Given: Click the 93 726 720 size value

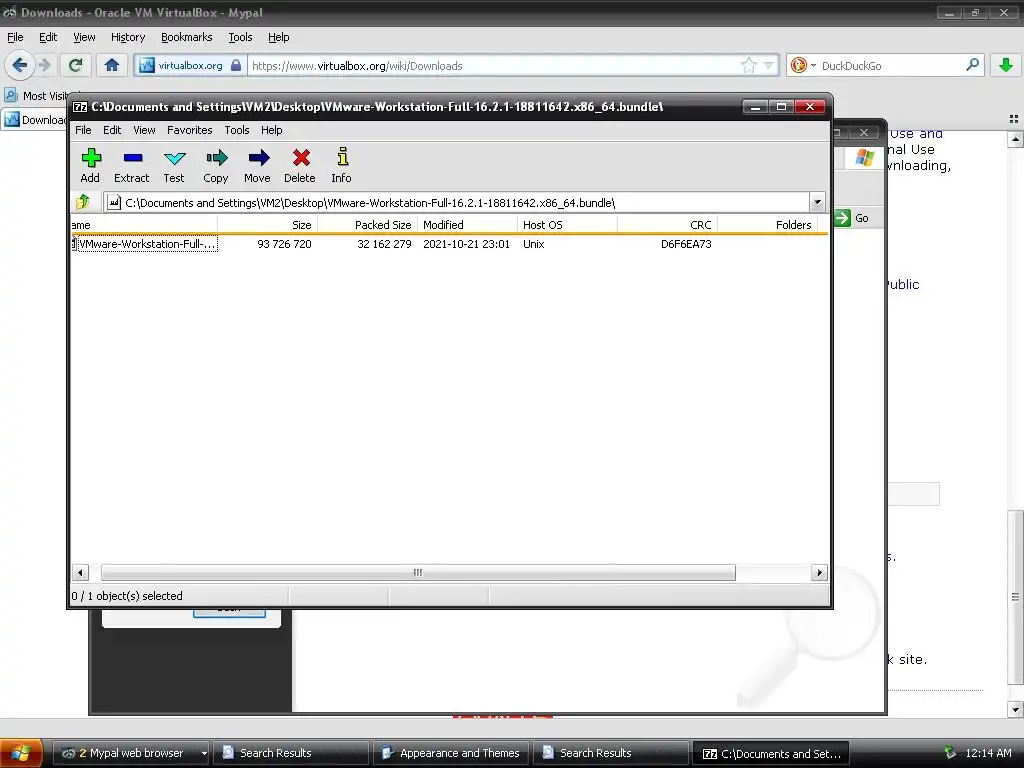Looking at the screenshot, I should tap(284, 244).
